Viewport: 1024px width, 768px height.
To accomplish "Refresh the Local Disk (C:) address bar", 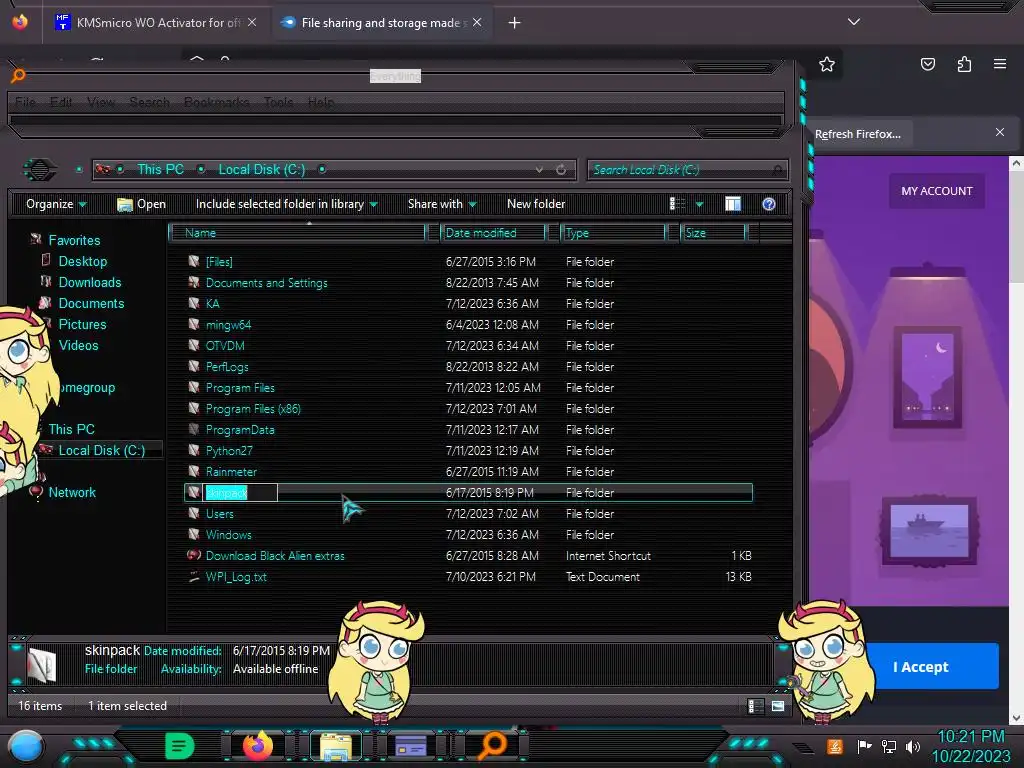I will coord(561,170).
